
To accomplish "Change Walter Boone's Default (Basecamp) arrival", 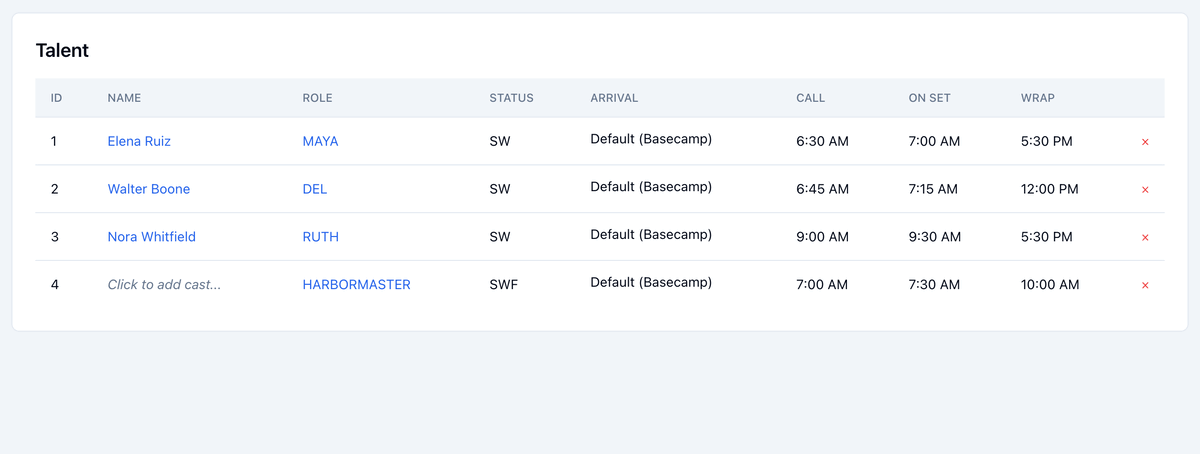I will click(651, 187).
